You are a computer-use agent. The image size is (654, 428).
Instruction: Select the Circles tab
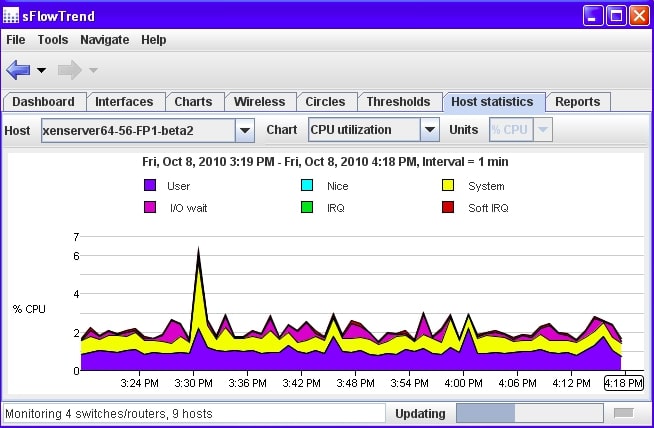pyautogui.click(x=325, y=102)
